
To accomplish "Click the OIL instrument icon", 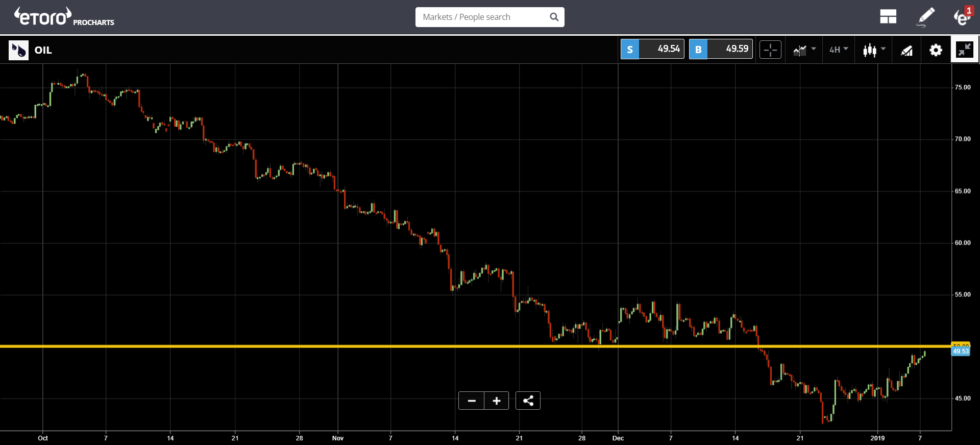I will [18, 50].
